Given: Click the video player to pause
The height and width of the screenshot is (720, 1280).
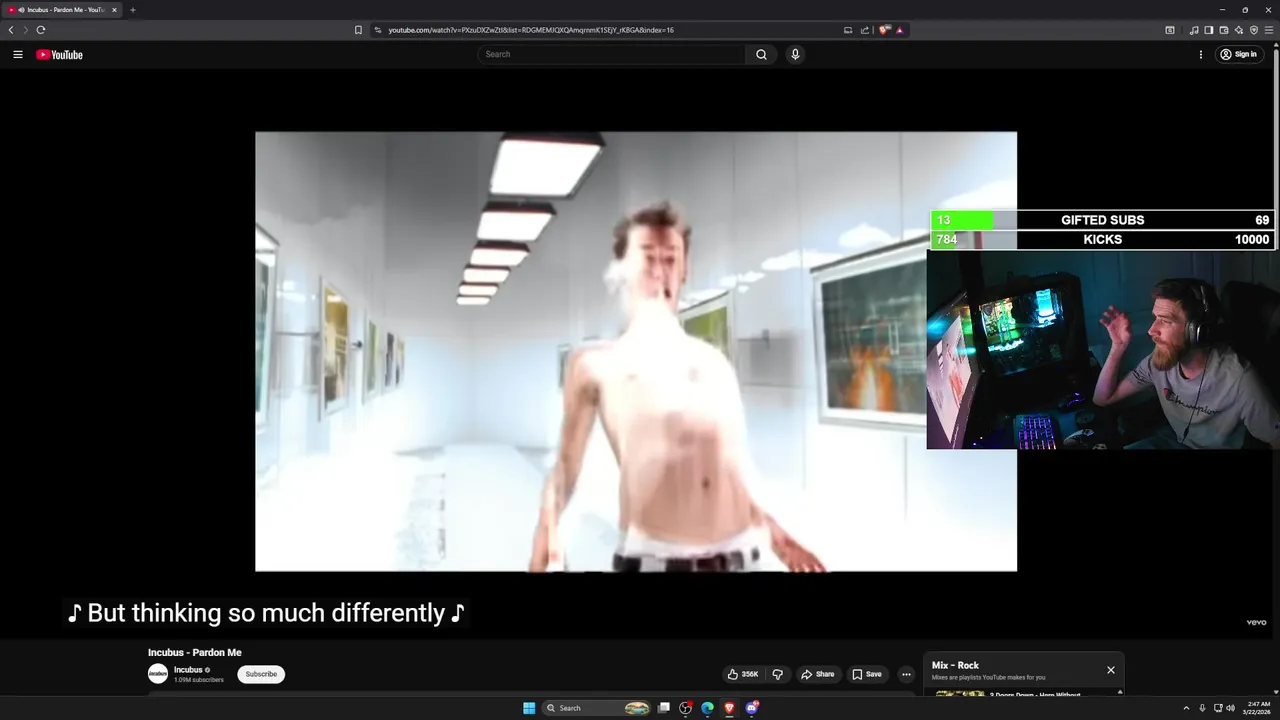Looking at the screenshot, I should [x=636, y=351].
